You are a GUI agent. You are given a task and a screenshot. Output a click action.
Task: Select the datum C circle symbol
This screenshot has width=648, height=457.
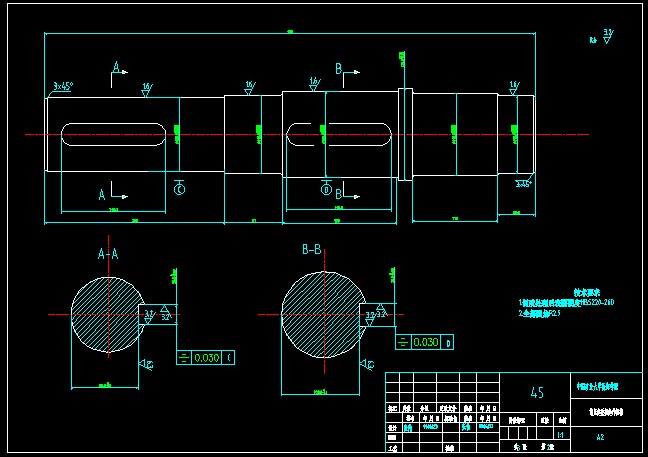180,189
